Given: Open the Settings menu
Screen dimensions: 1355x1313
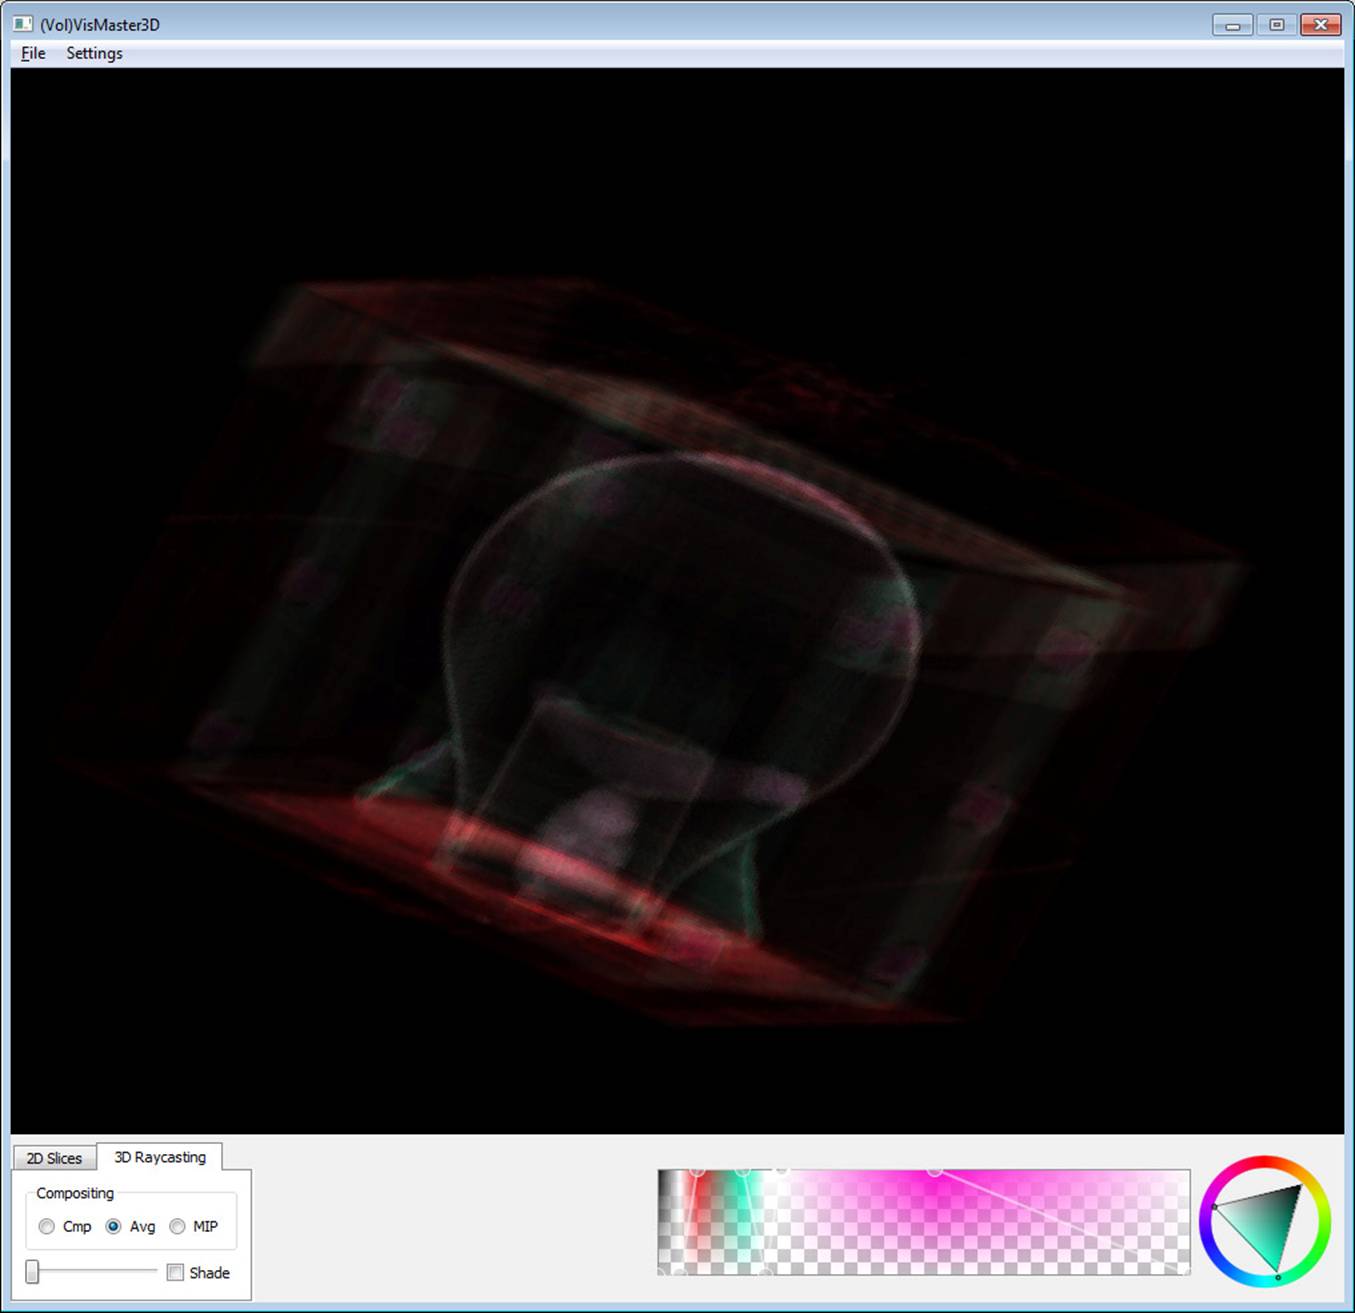Looking at the screenshot, I should pos(94,53).
